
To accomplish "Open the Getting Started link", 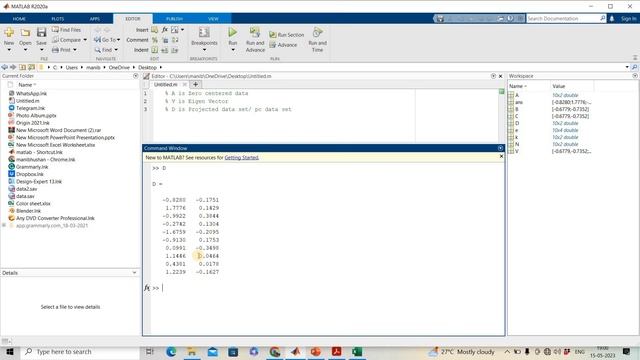I will tap(241, 157).
